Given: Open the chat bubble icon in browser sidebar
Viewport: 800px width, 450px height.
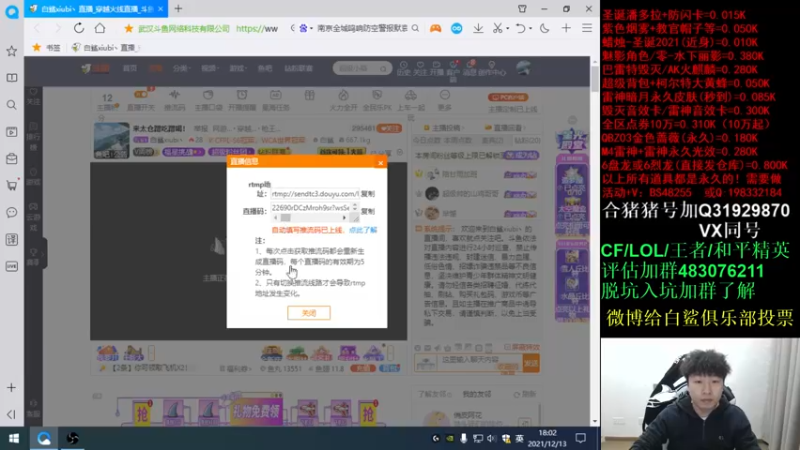Looking at the screenshot, I should click(x=11, y=212).
